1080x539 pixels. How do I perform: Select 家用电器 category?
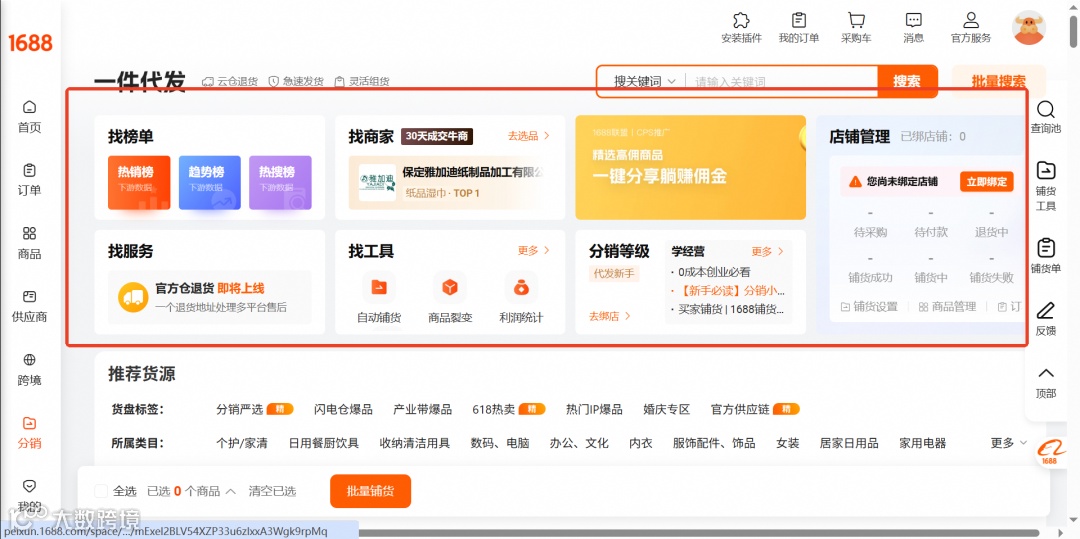[x=923, y=443]
